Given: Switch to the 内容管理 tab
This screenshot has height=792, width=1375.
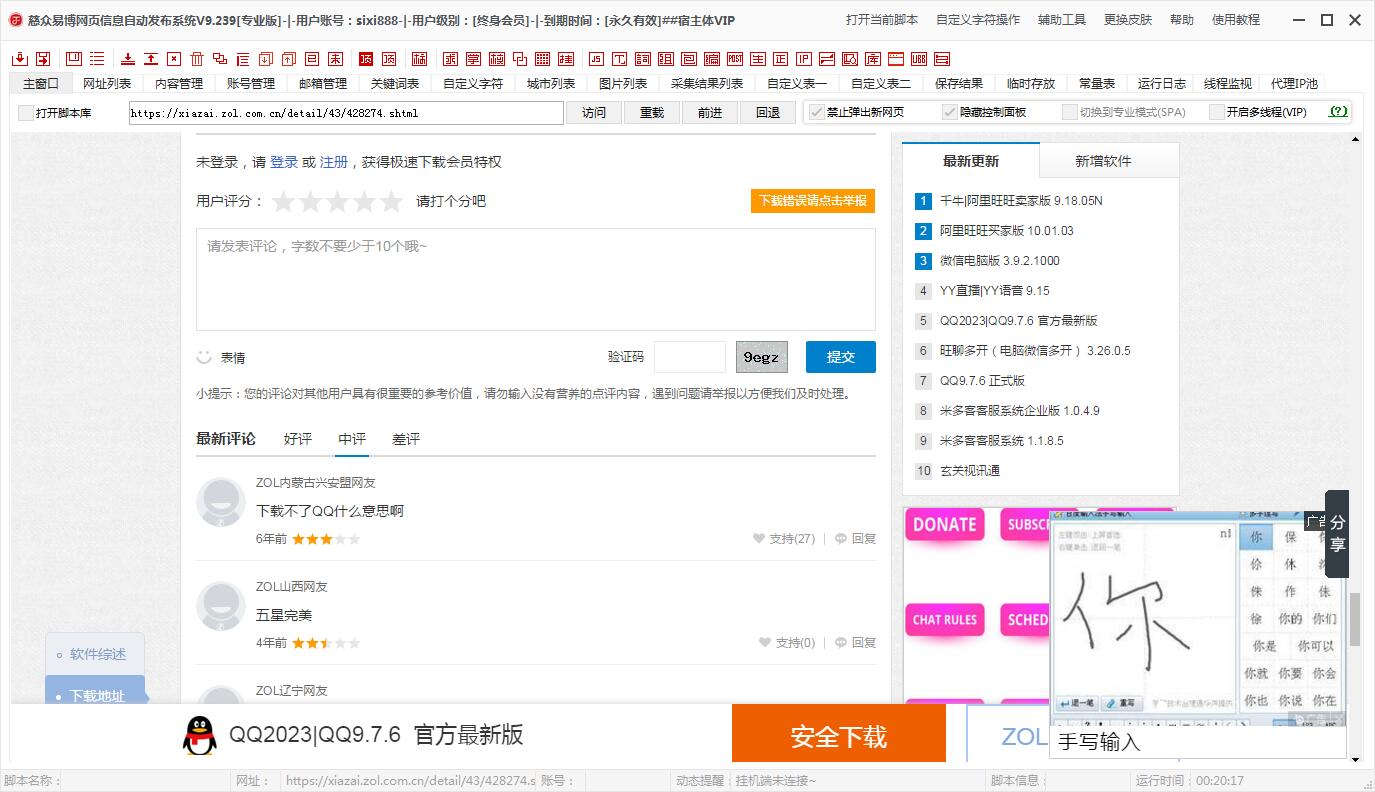Looking at the screenshot, I should click(x=179, y=84).
